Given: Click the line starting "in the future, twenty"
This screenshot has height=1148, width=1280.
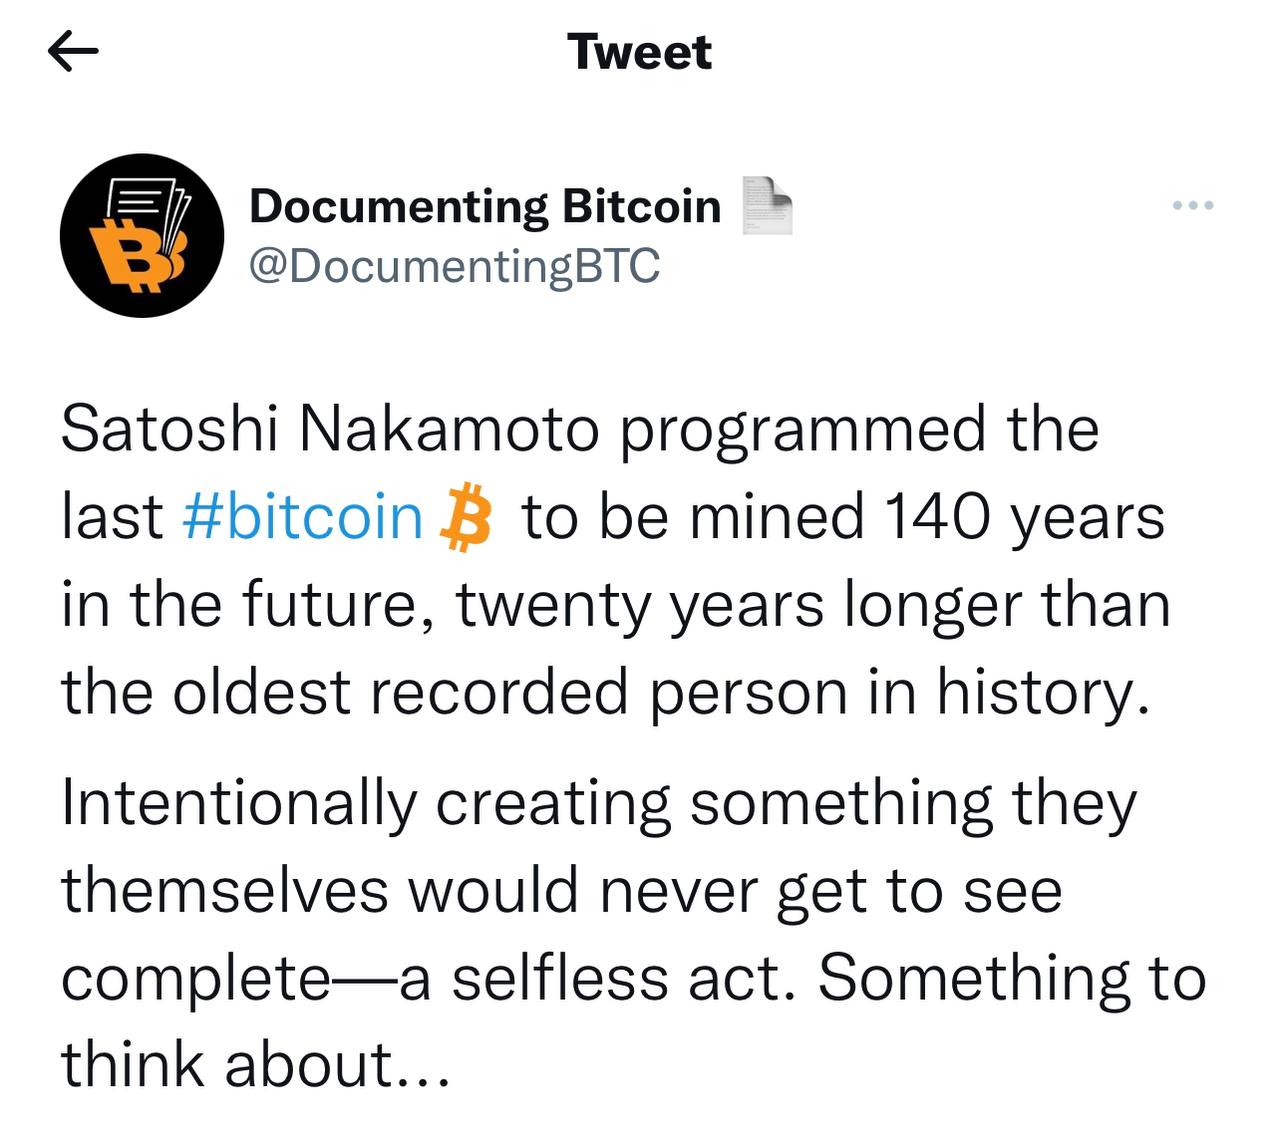Looking at the screenshot, I should (616, 606).
